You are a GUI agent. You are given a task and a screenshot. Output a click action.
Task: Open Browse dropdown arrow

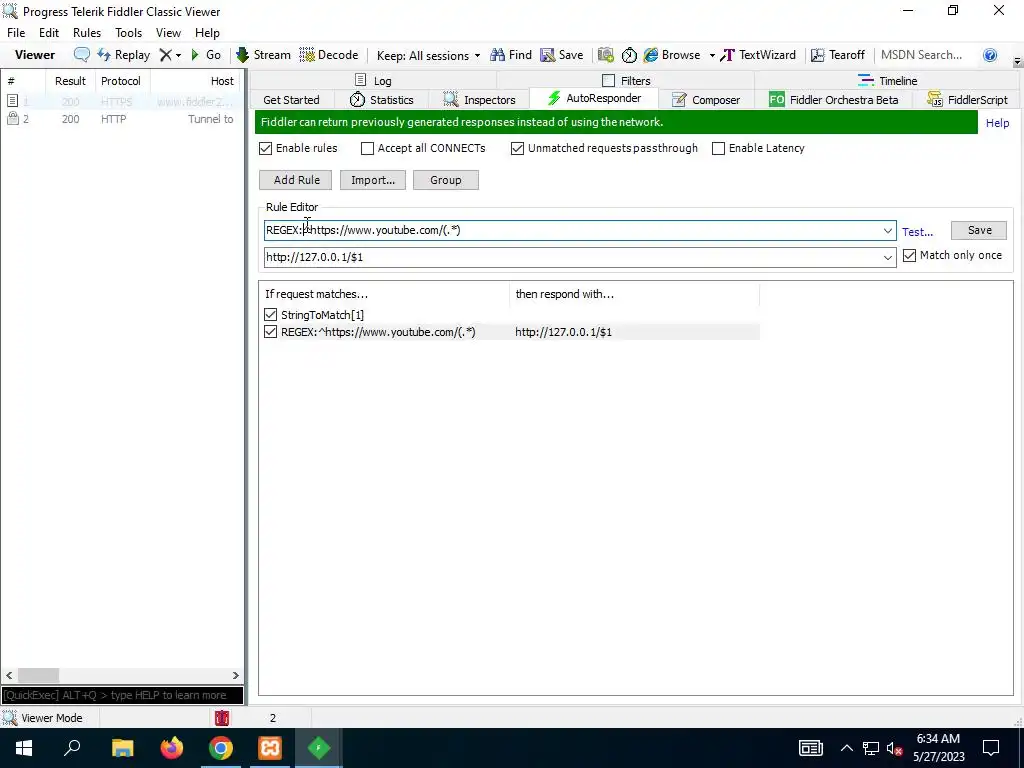point(712,56)
